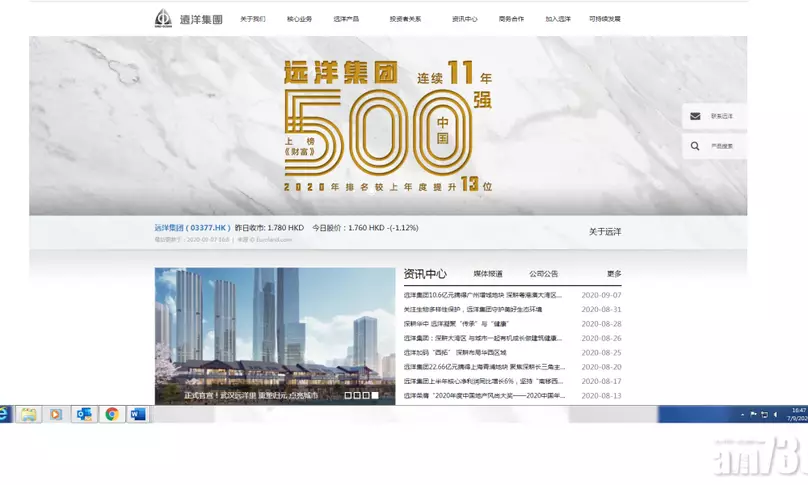Open the 核心业务 navigation menu
Image resolution: width=808 pixels, height=485 pixels.
pos(299,19)
